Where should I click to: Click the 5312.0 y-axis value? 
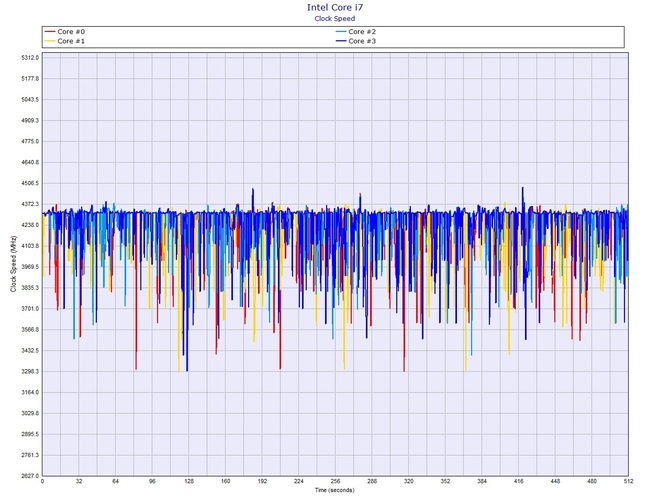click(x=30, y=58)
